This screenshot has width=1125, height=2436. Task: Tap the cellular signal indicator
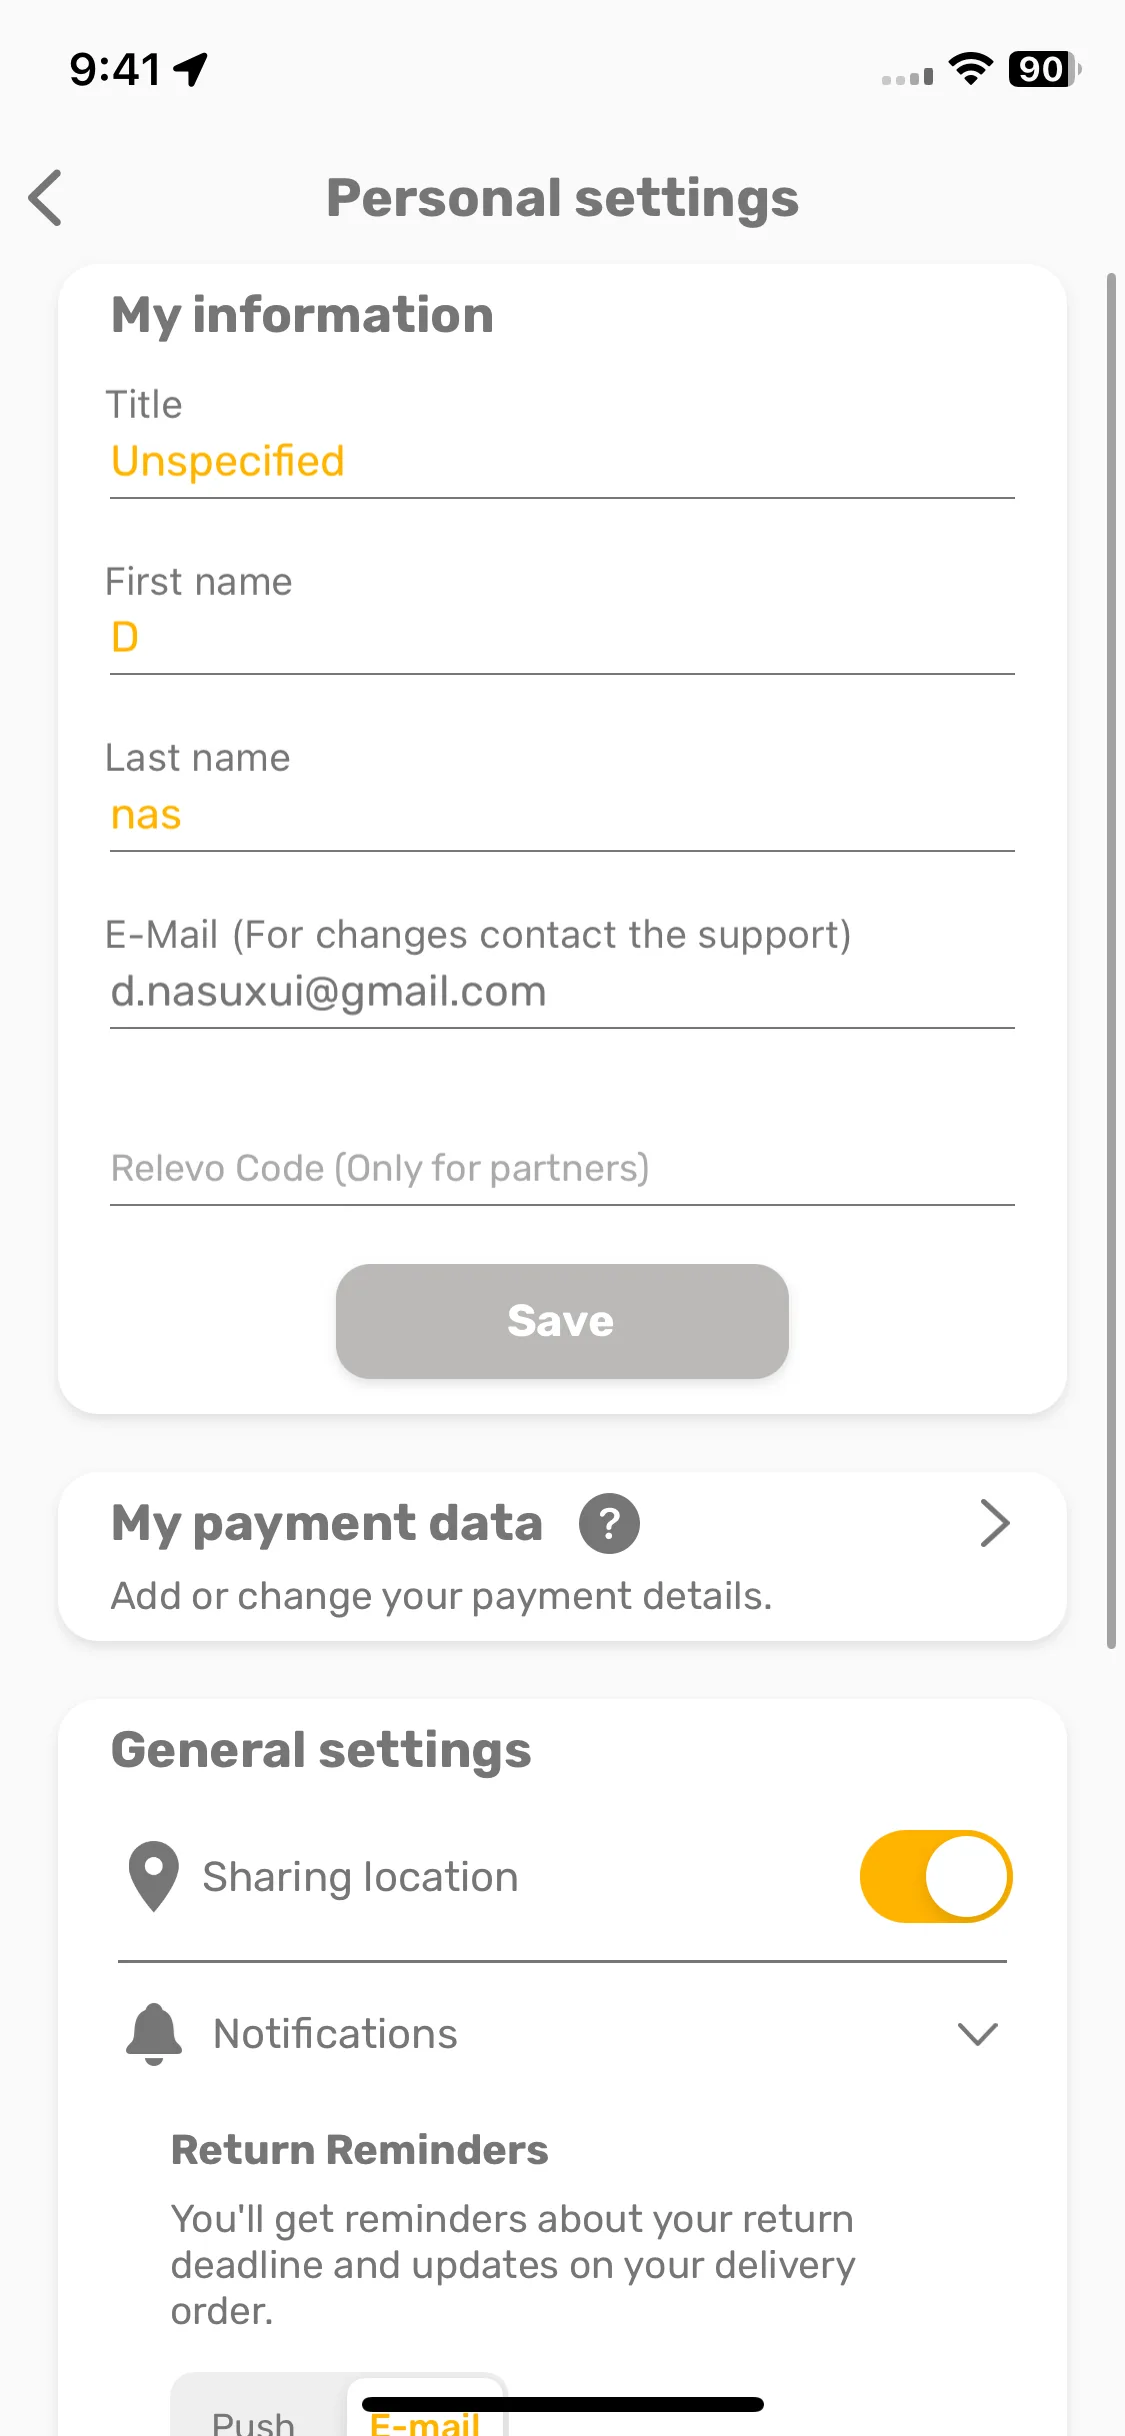pos(907,76)
